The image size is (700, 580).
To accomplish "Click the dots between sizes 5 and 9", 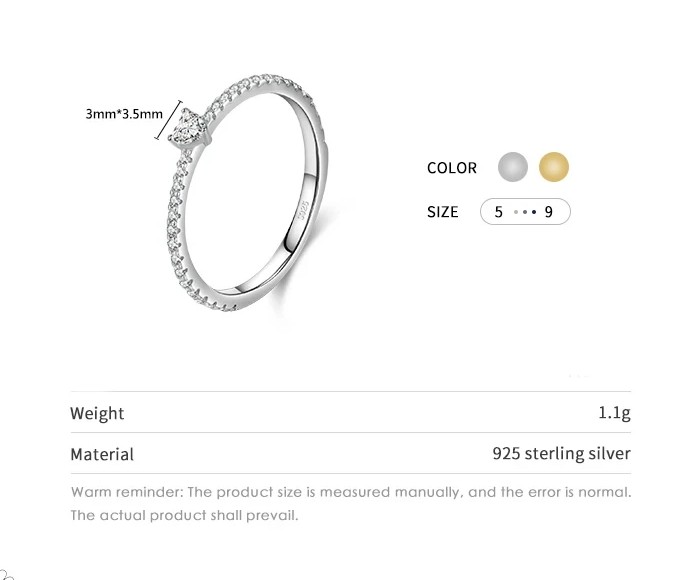I will (524, 212).
